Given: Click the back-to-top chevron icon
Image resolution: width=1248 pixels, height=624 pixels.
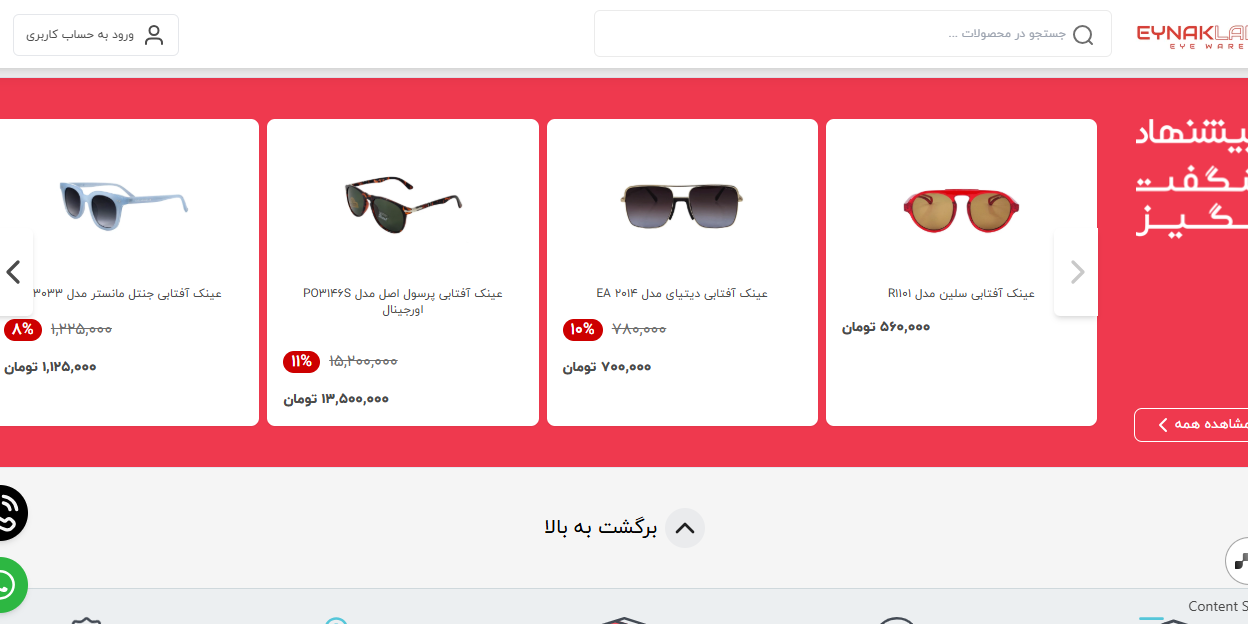Looking at the screenshot, I should (685, 528).
